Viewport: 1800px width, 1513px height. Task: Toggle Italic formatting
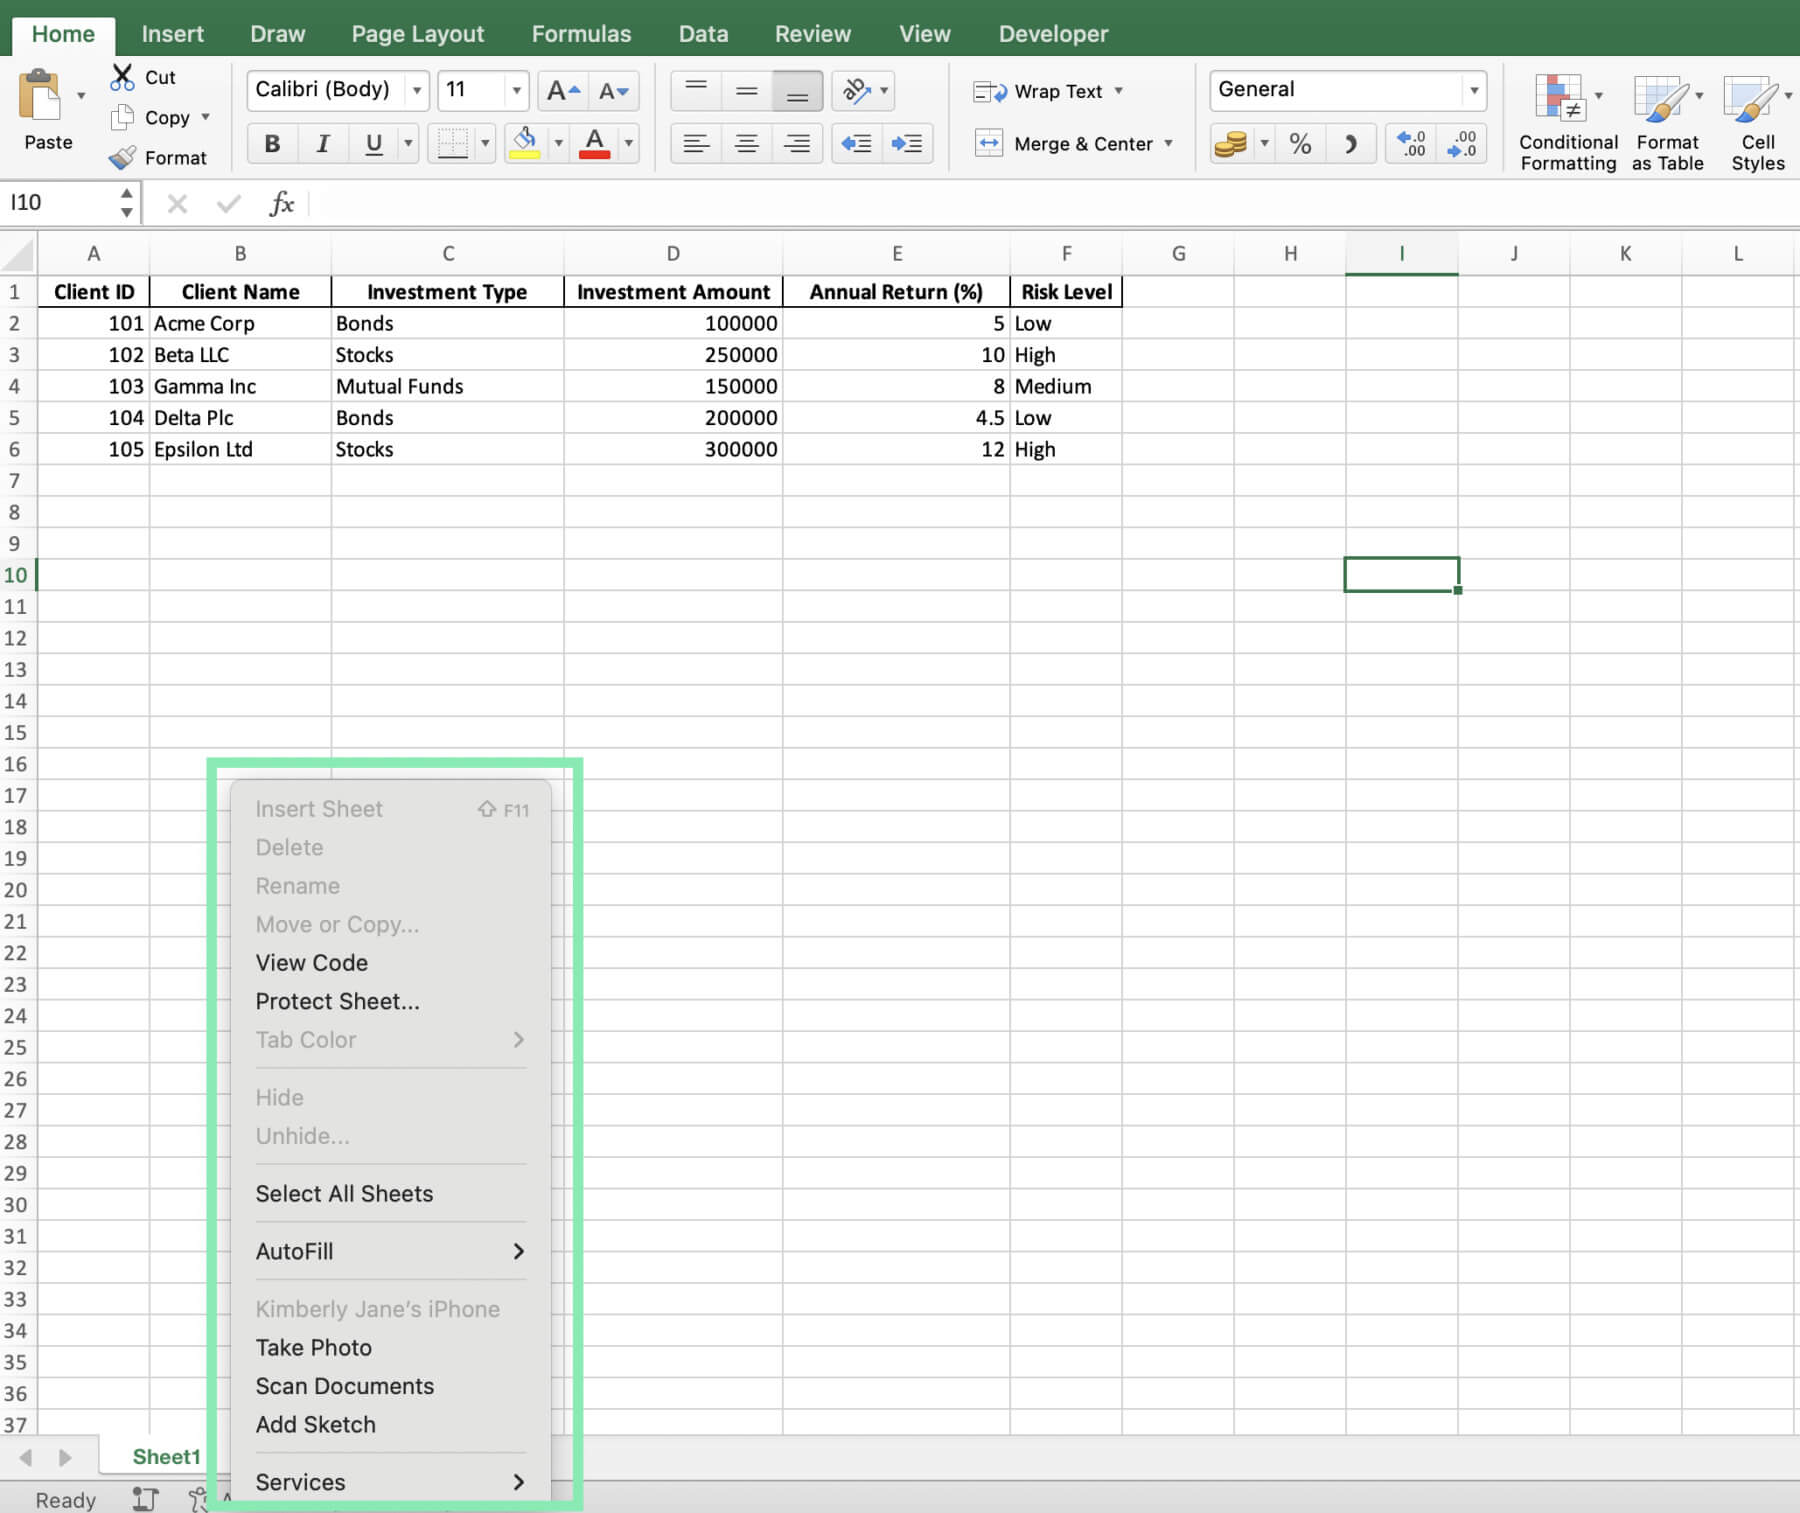click(x=322, y=143)
